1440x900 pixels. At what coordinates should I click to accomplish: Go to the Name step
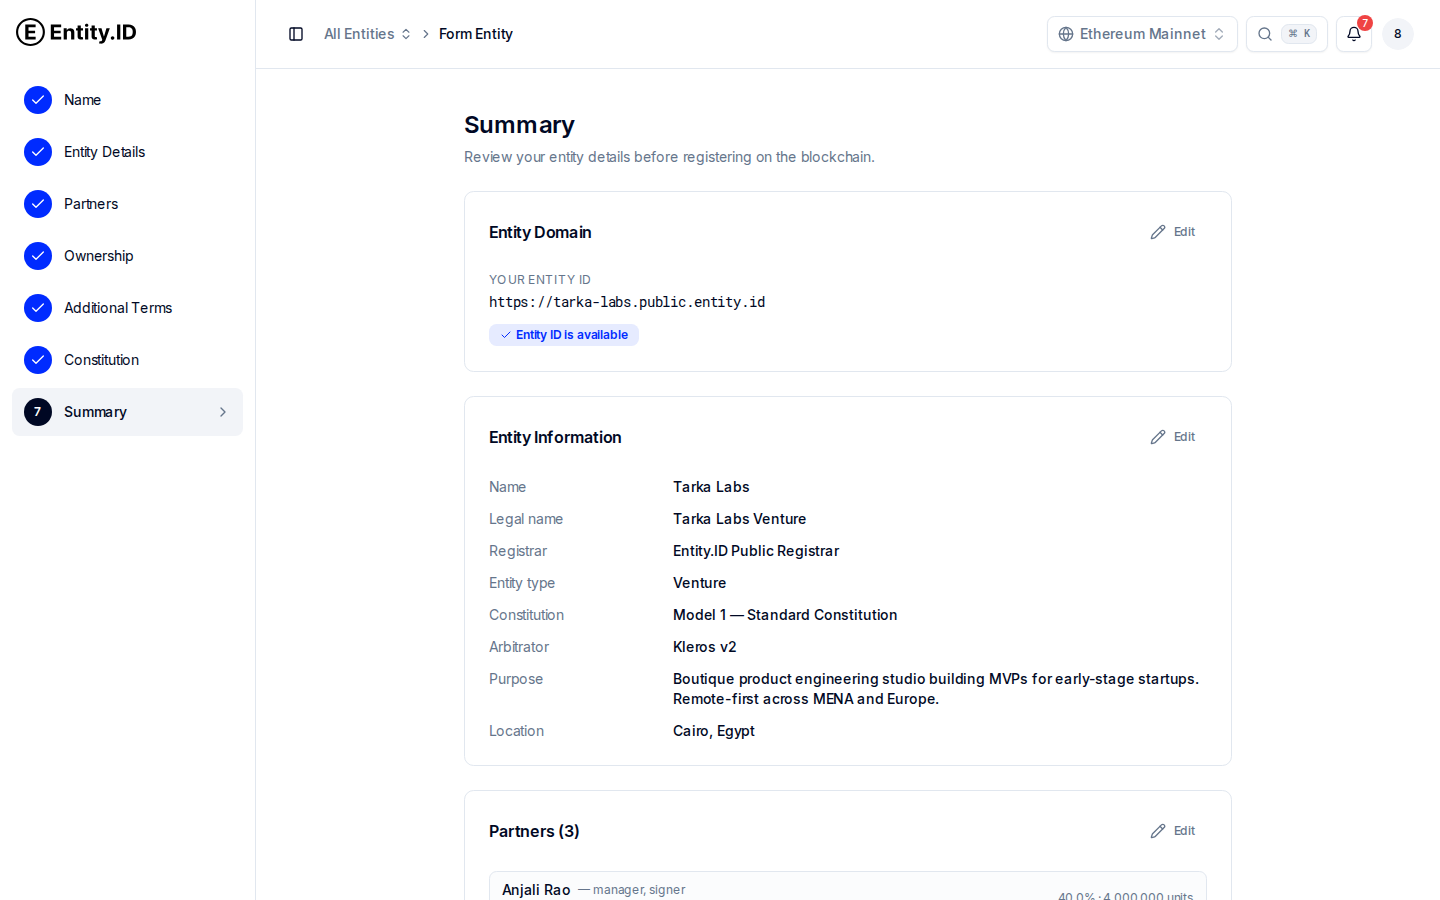tap(127, 100)
